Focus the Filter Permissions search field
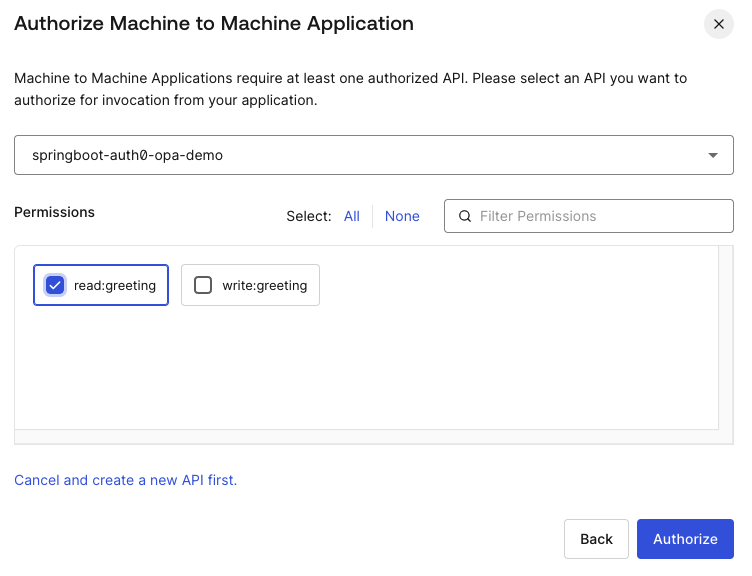The image size is (752, 576). point(600,216)
